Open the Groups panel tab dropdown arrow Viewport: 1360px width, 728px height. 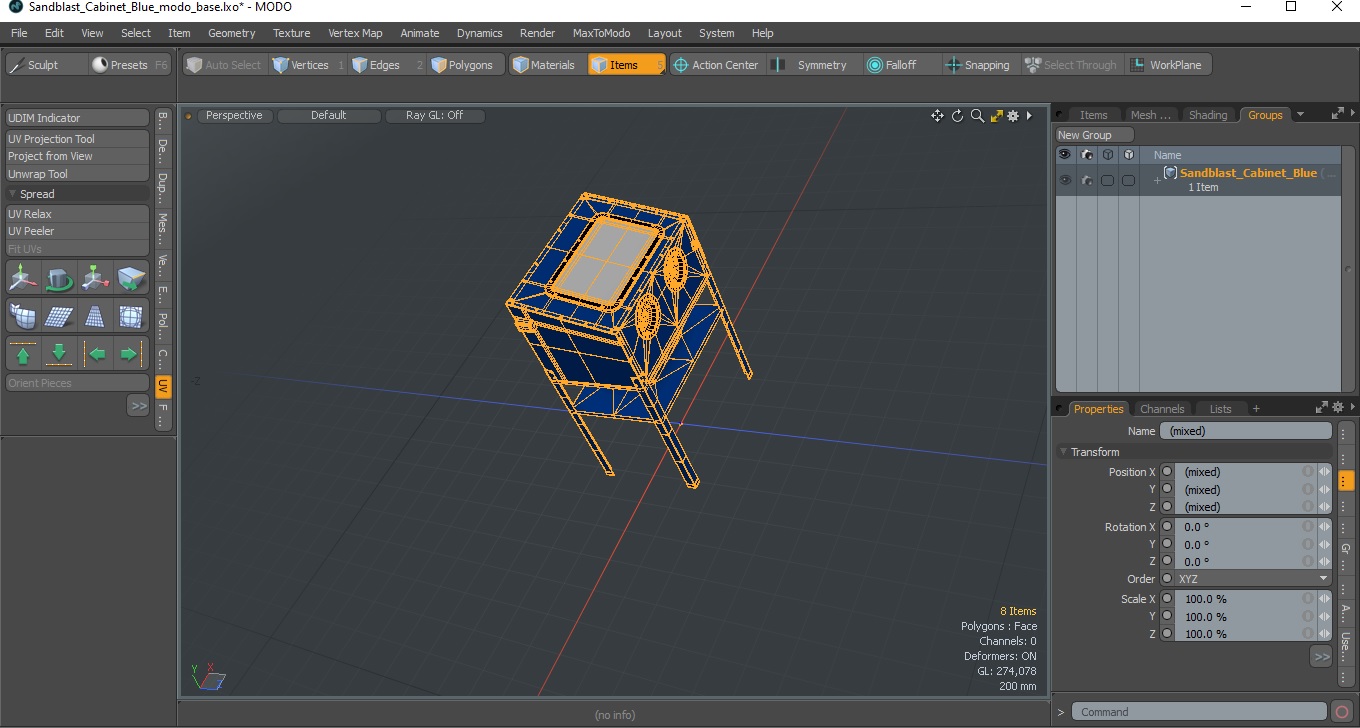1300,115
